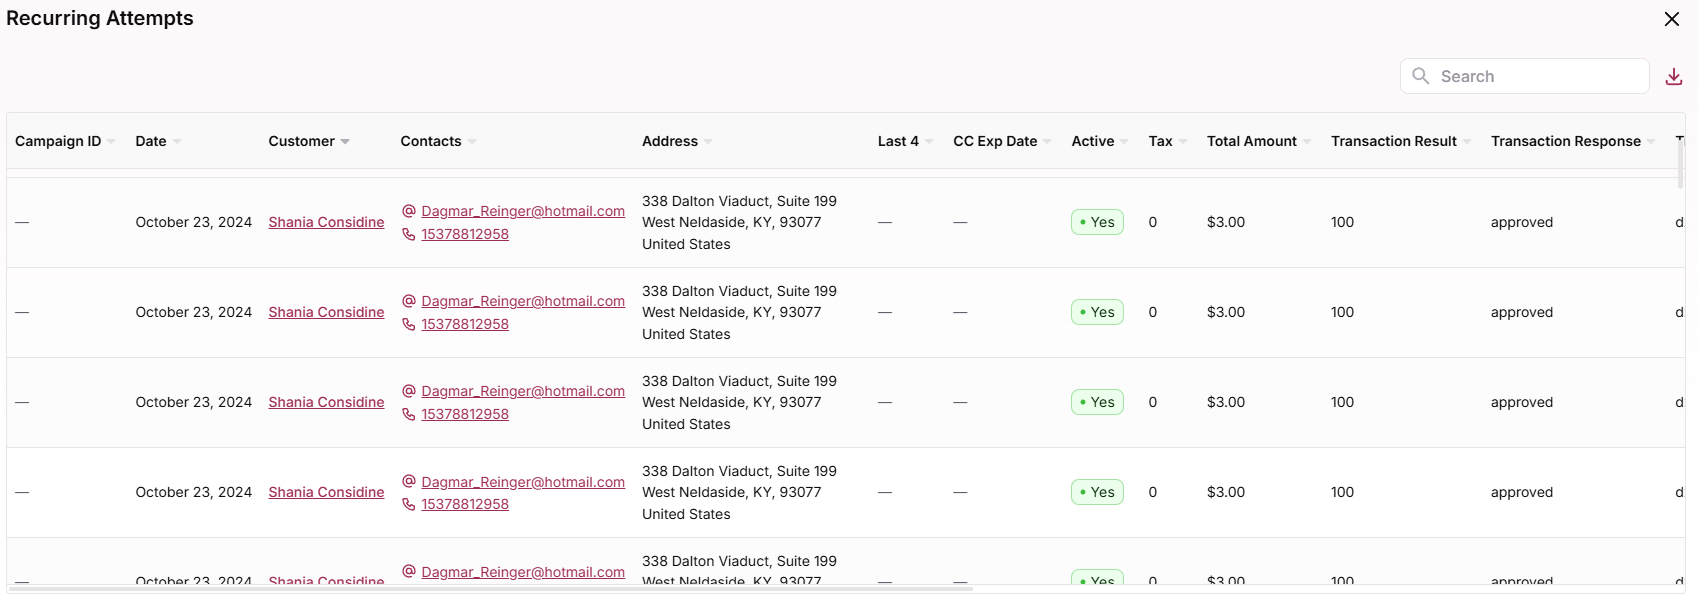Call 15378812958 link in fourth row

465,504
